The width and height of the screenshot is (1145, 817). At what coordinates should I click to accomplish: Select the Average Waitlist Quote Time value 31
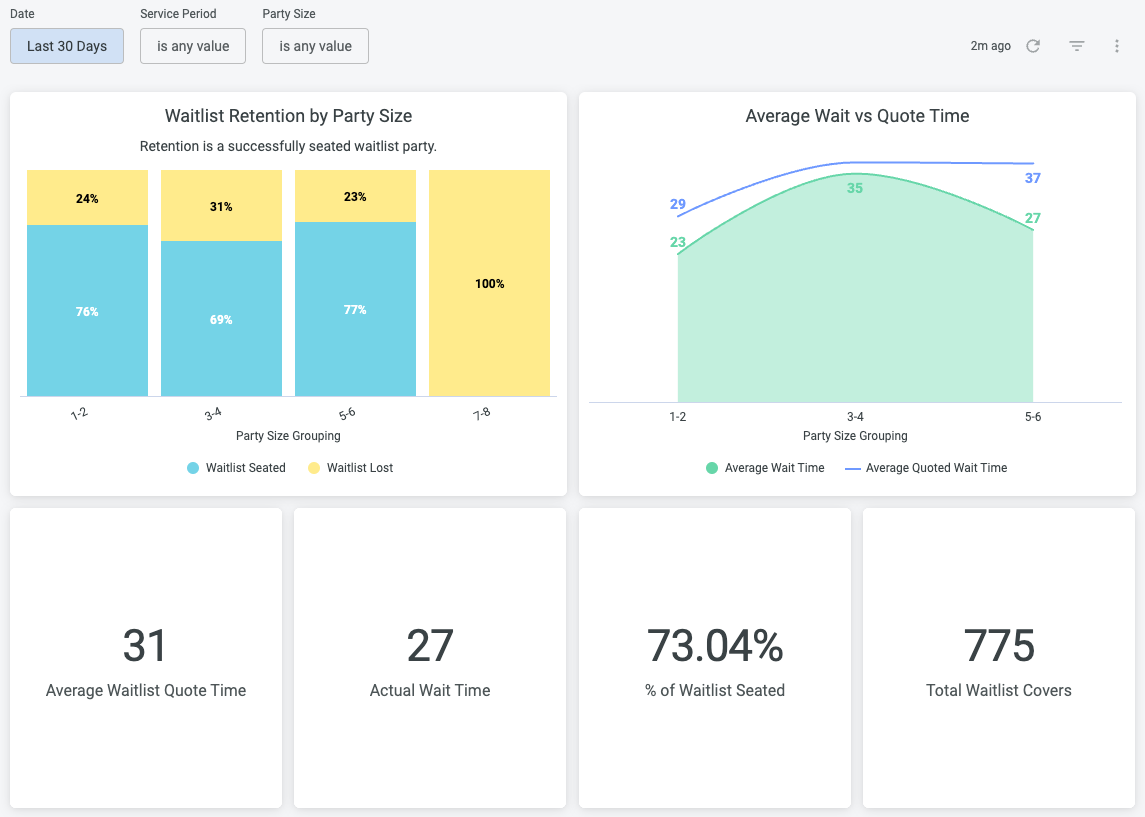tap(145, 647)
